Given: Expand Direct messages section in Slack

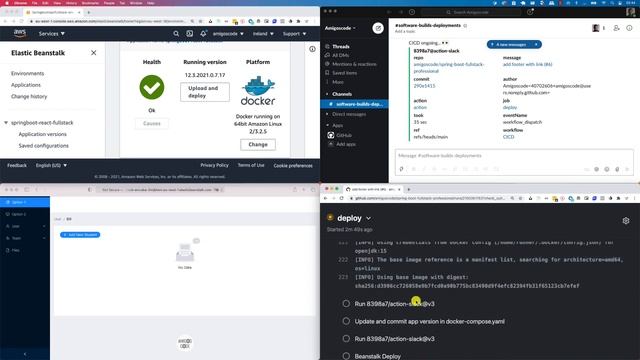Looking at the screenshot, I should pyautogui.click(x=327, y=114).
